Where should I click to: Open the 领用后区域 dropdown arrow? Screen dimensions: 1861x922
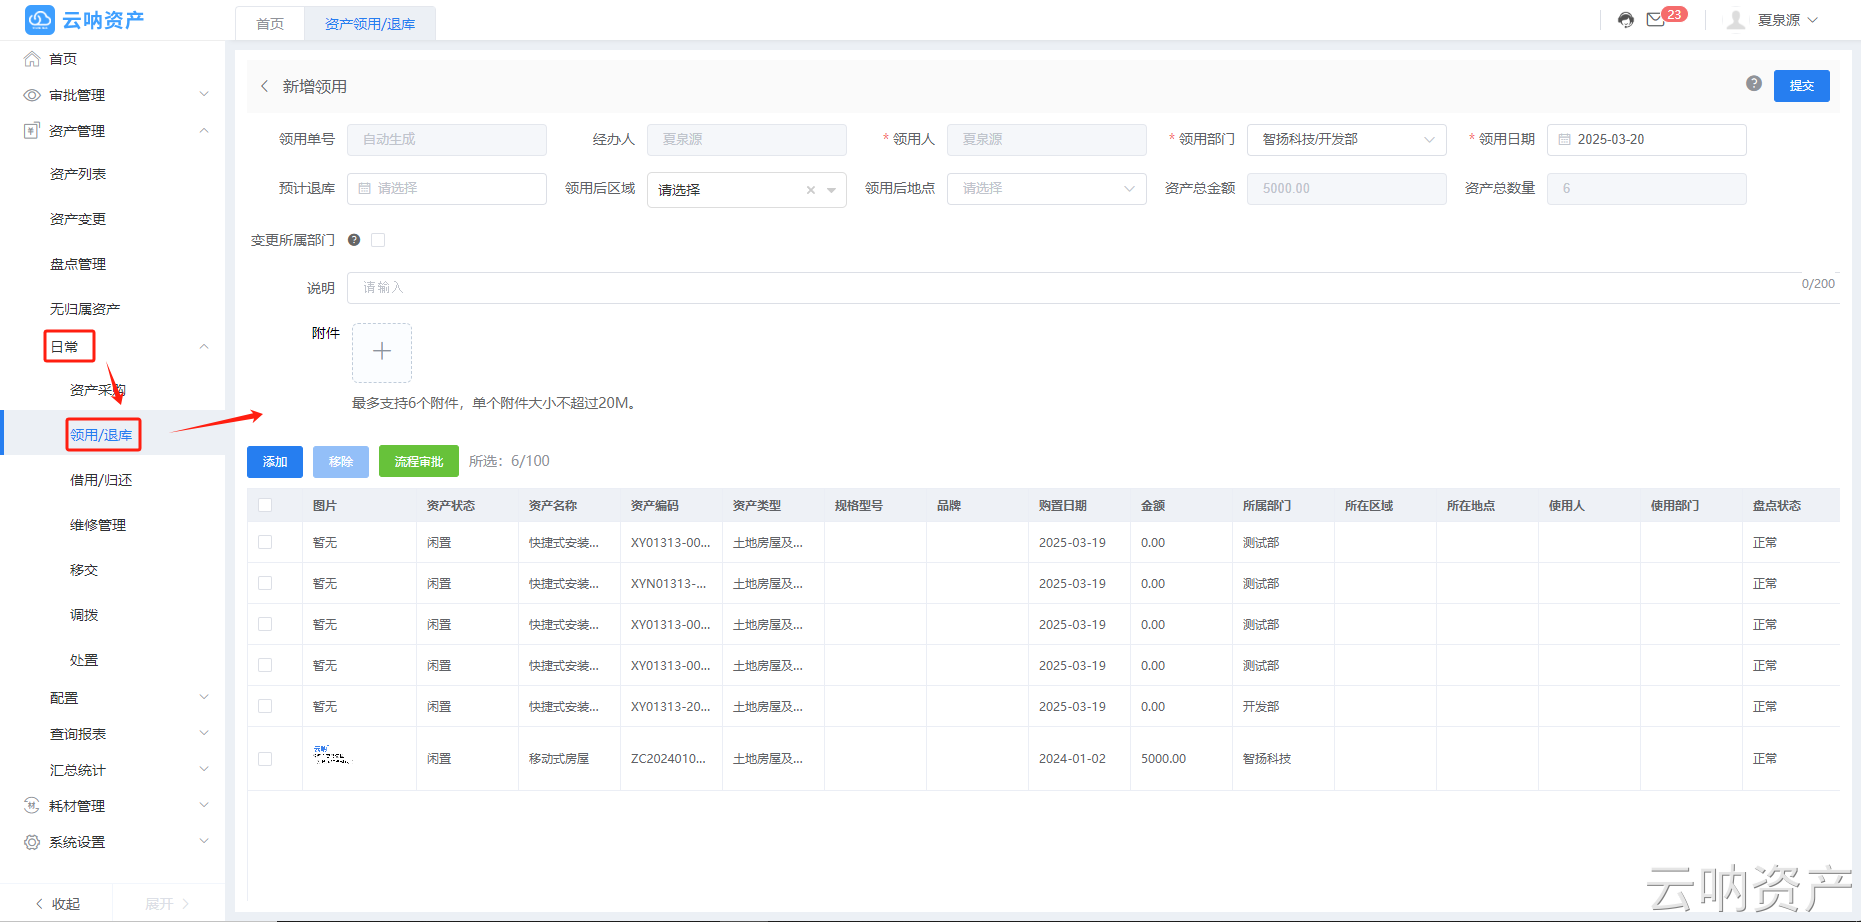pyautogui.click(x=831, y=190)
